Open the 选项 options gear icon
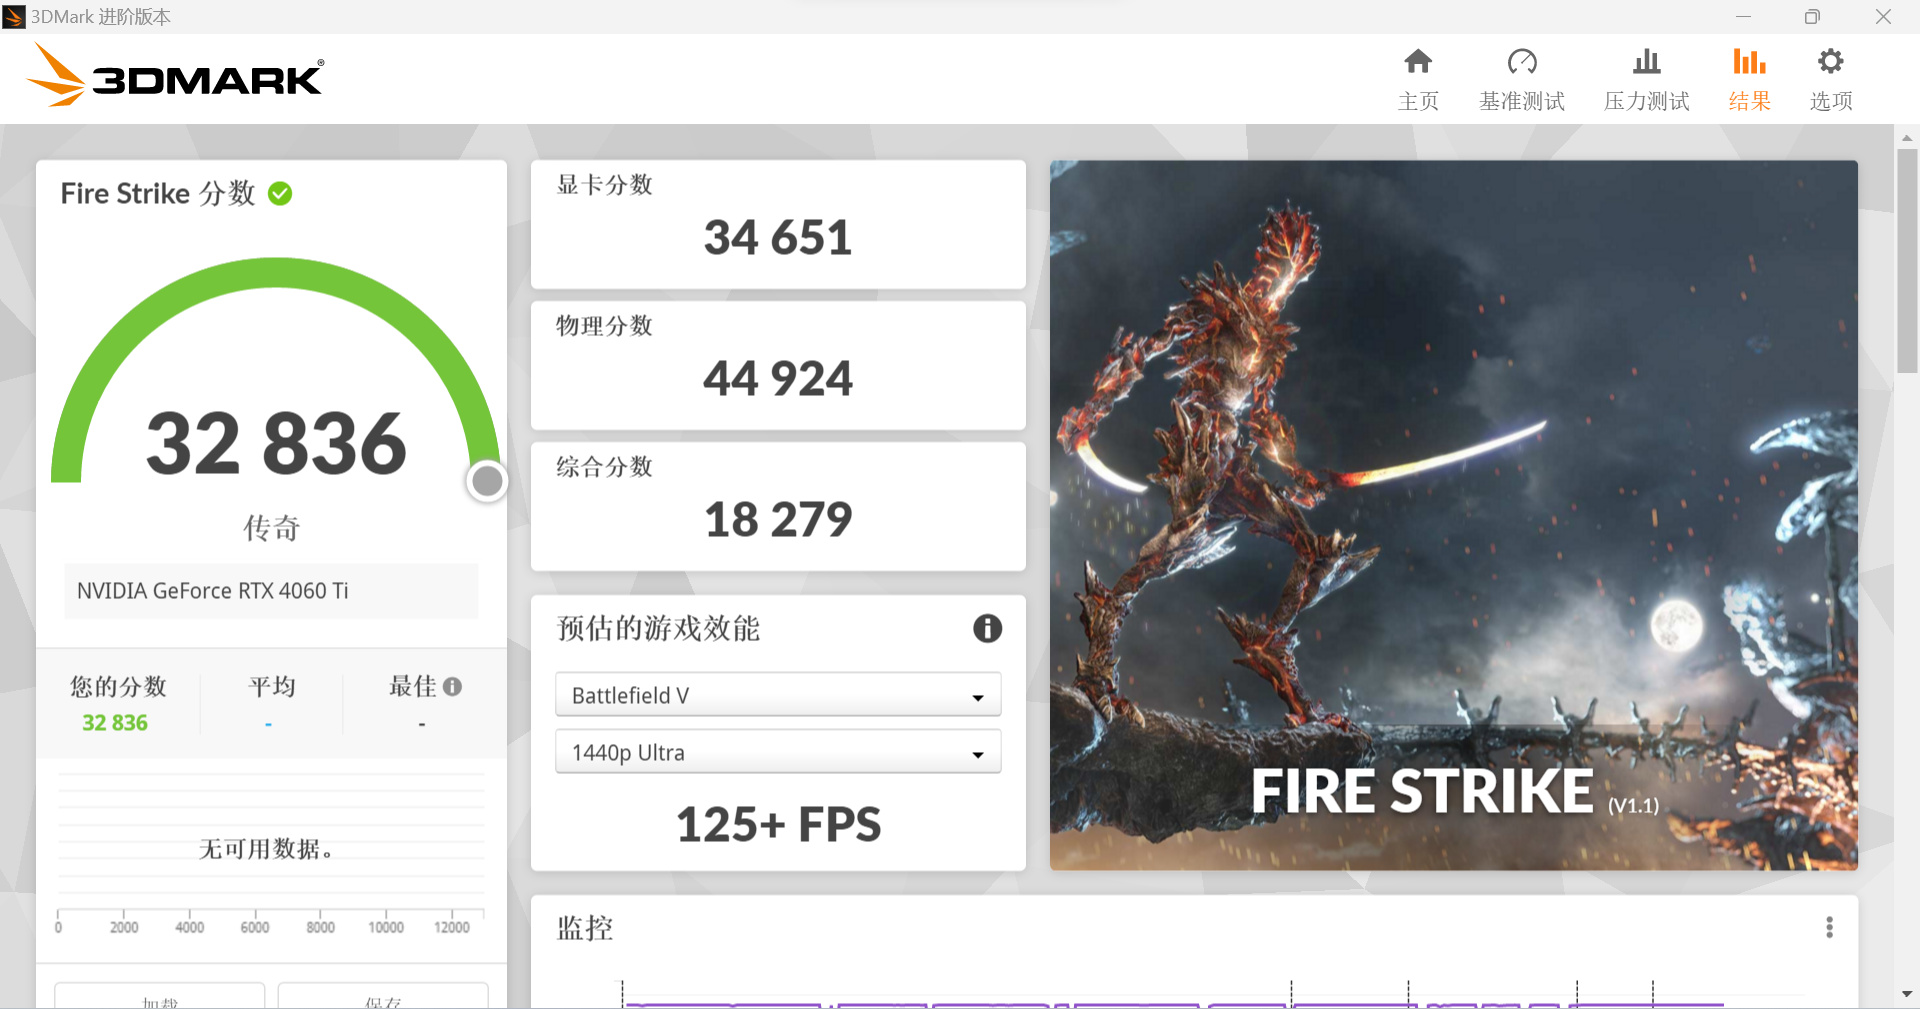 pos(1831,62)
